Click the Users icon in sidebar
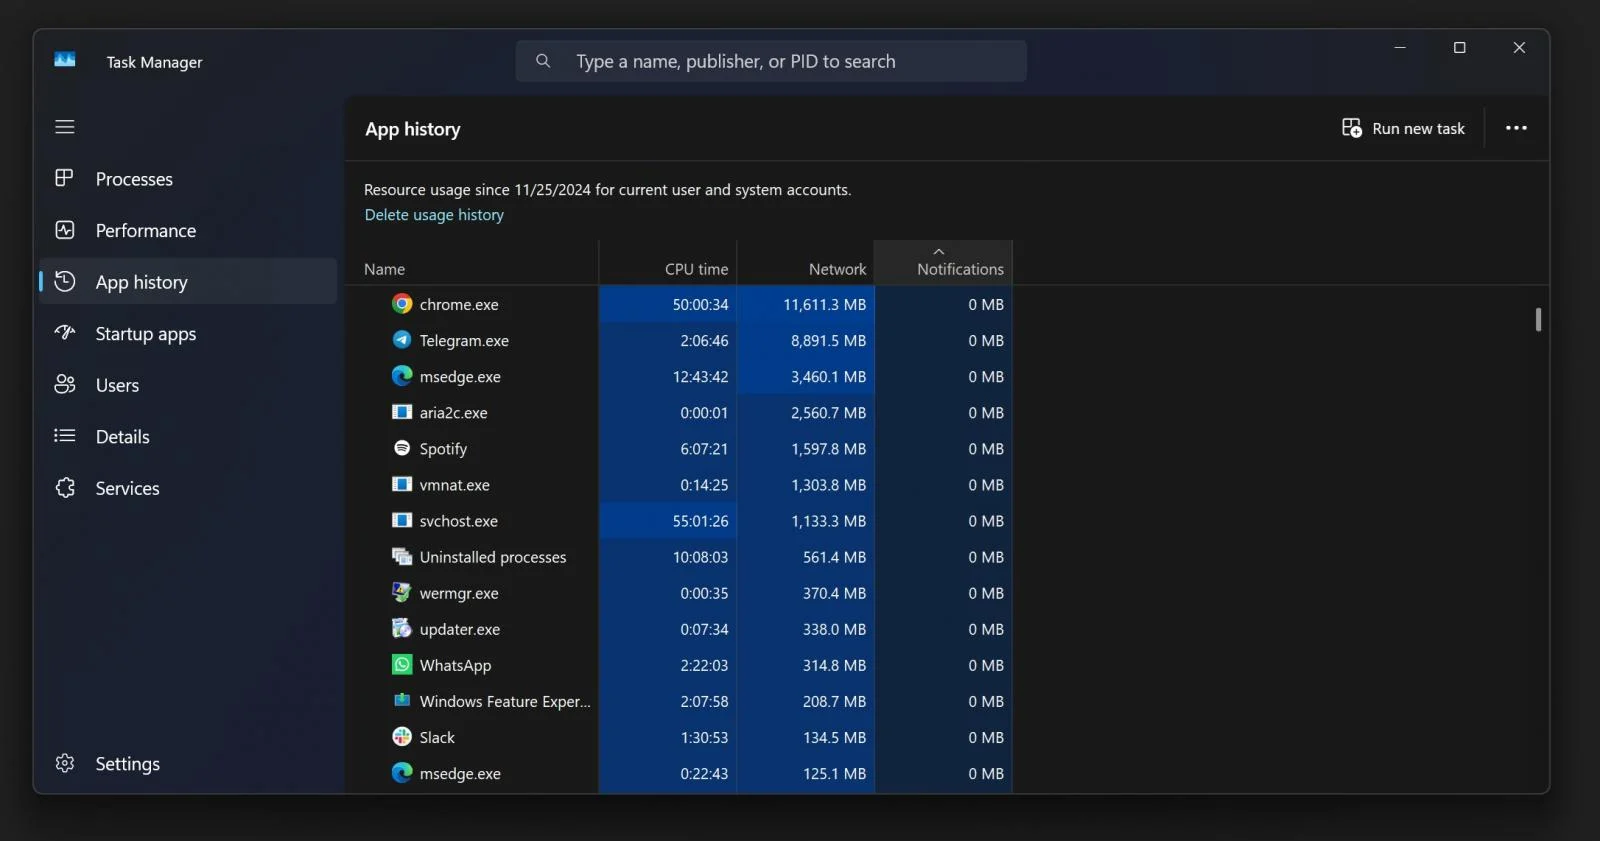The width and height of the screenshot is (1600, 841). (x=65, y=385)
